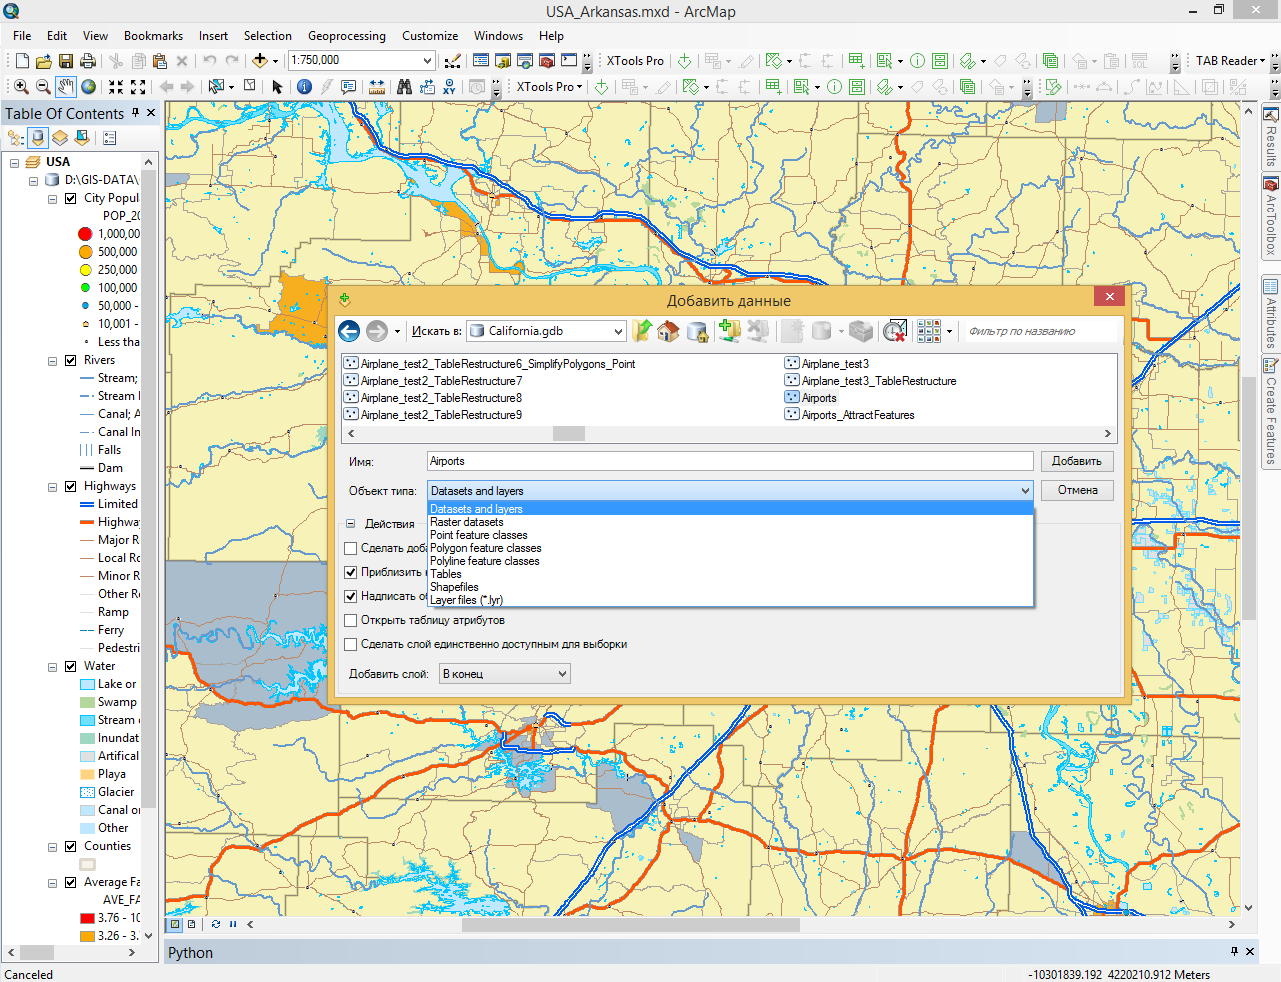Open the TAB Reader dropdown
Screen dimensions: 1281x982
tap(1230, 61)
